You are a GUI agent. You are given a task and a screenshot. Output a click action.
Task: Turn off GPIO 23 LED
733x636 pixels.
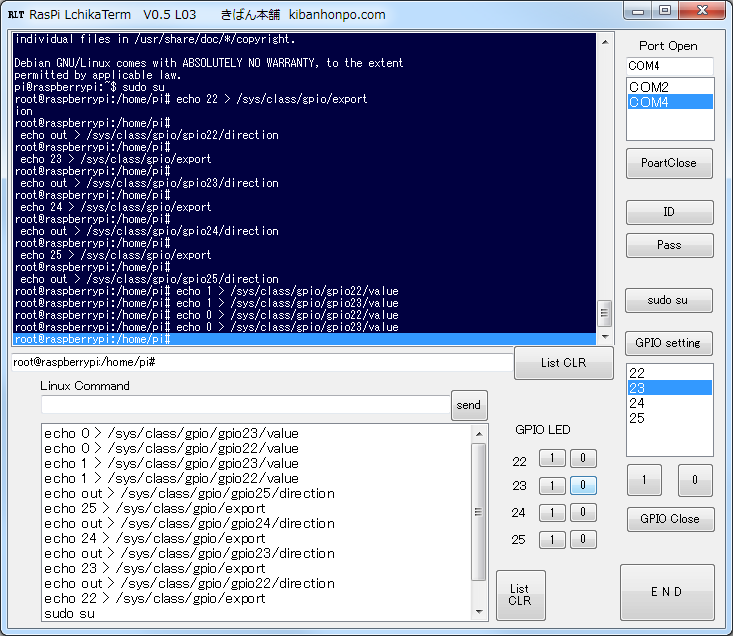(x=583, y=486)
